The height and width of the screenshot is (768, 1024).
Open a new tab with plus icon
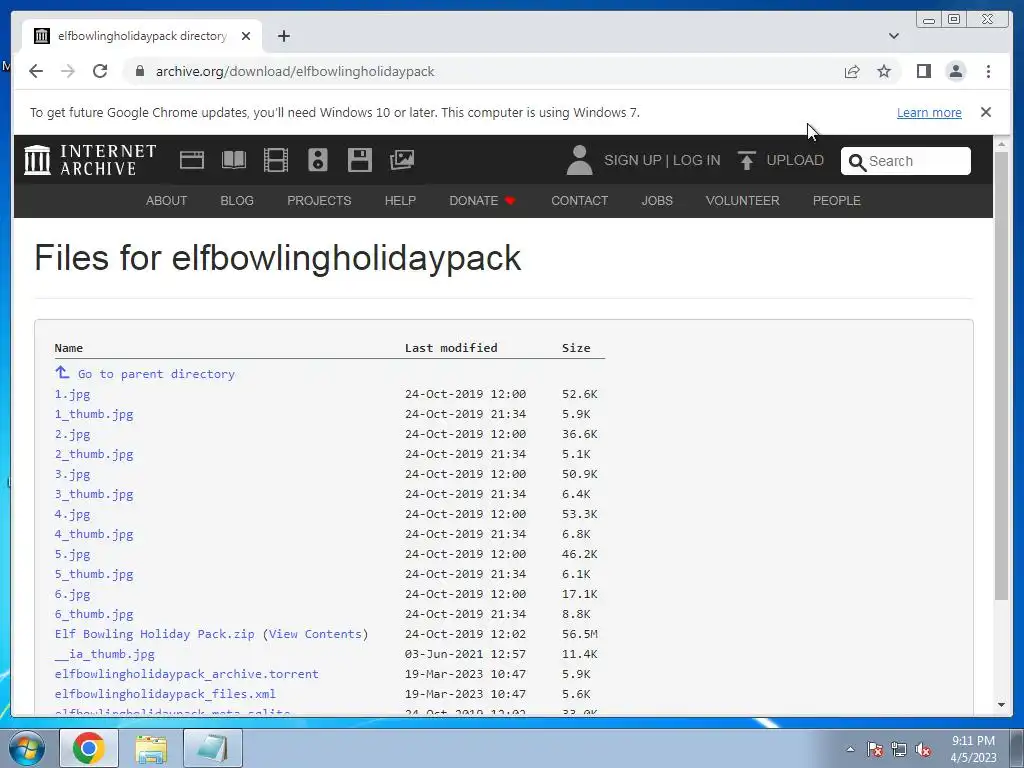283,36
